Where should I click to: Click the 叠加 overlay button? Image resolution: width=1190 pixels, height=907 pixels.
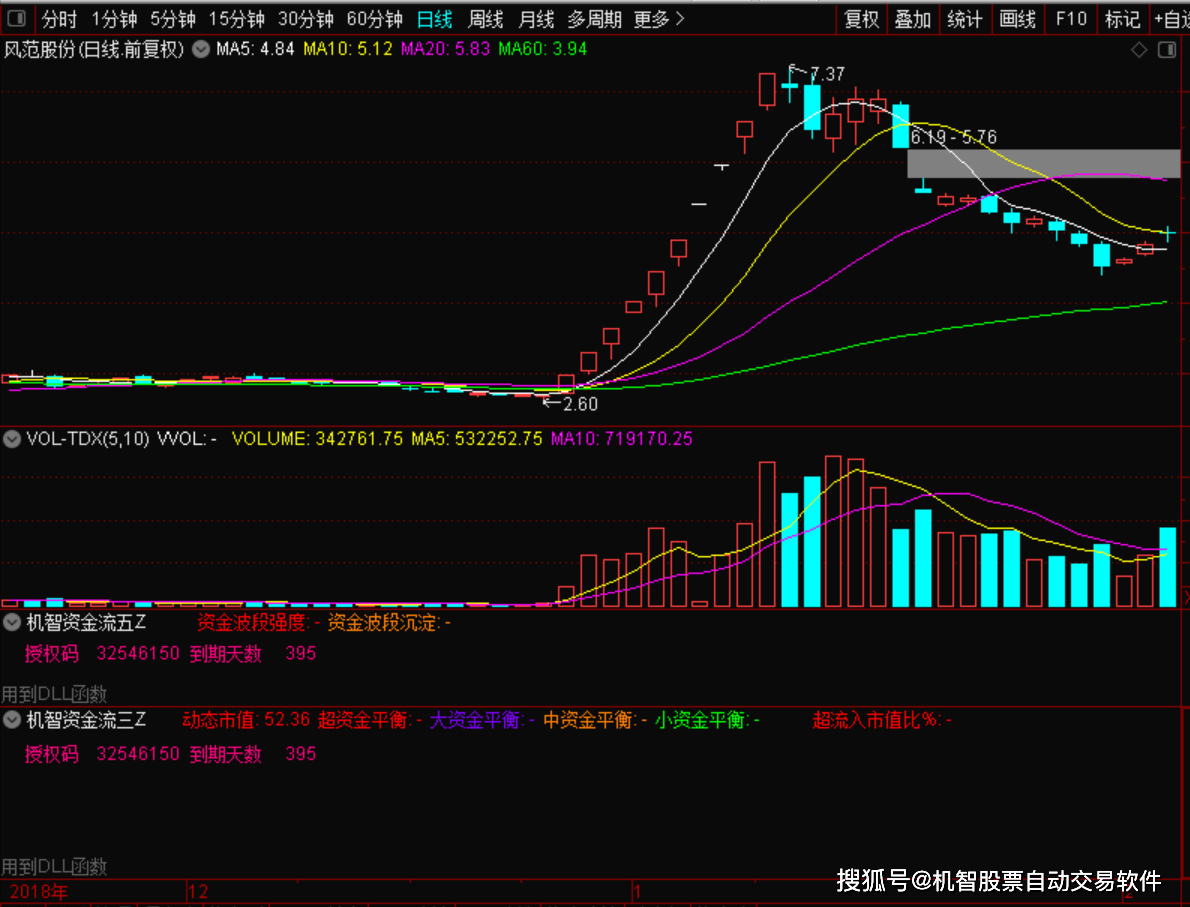[912, 19]
